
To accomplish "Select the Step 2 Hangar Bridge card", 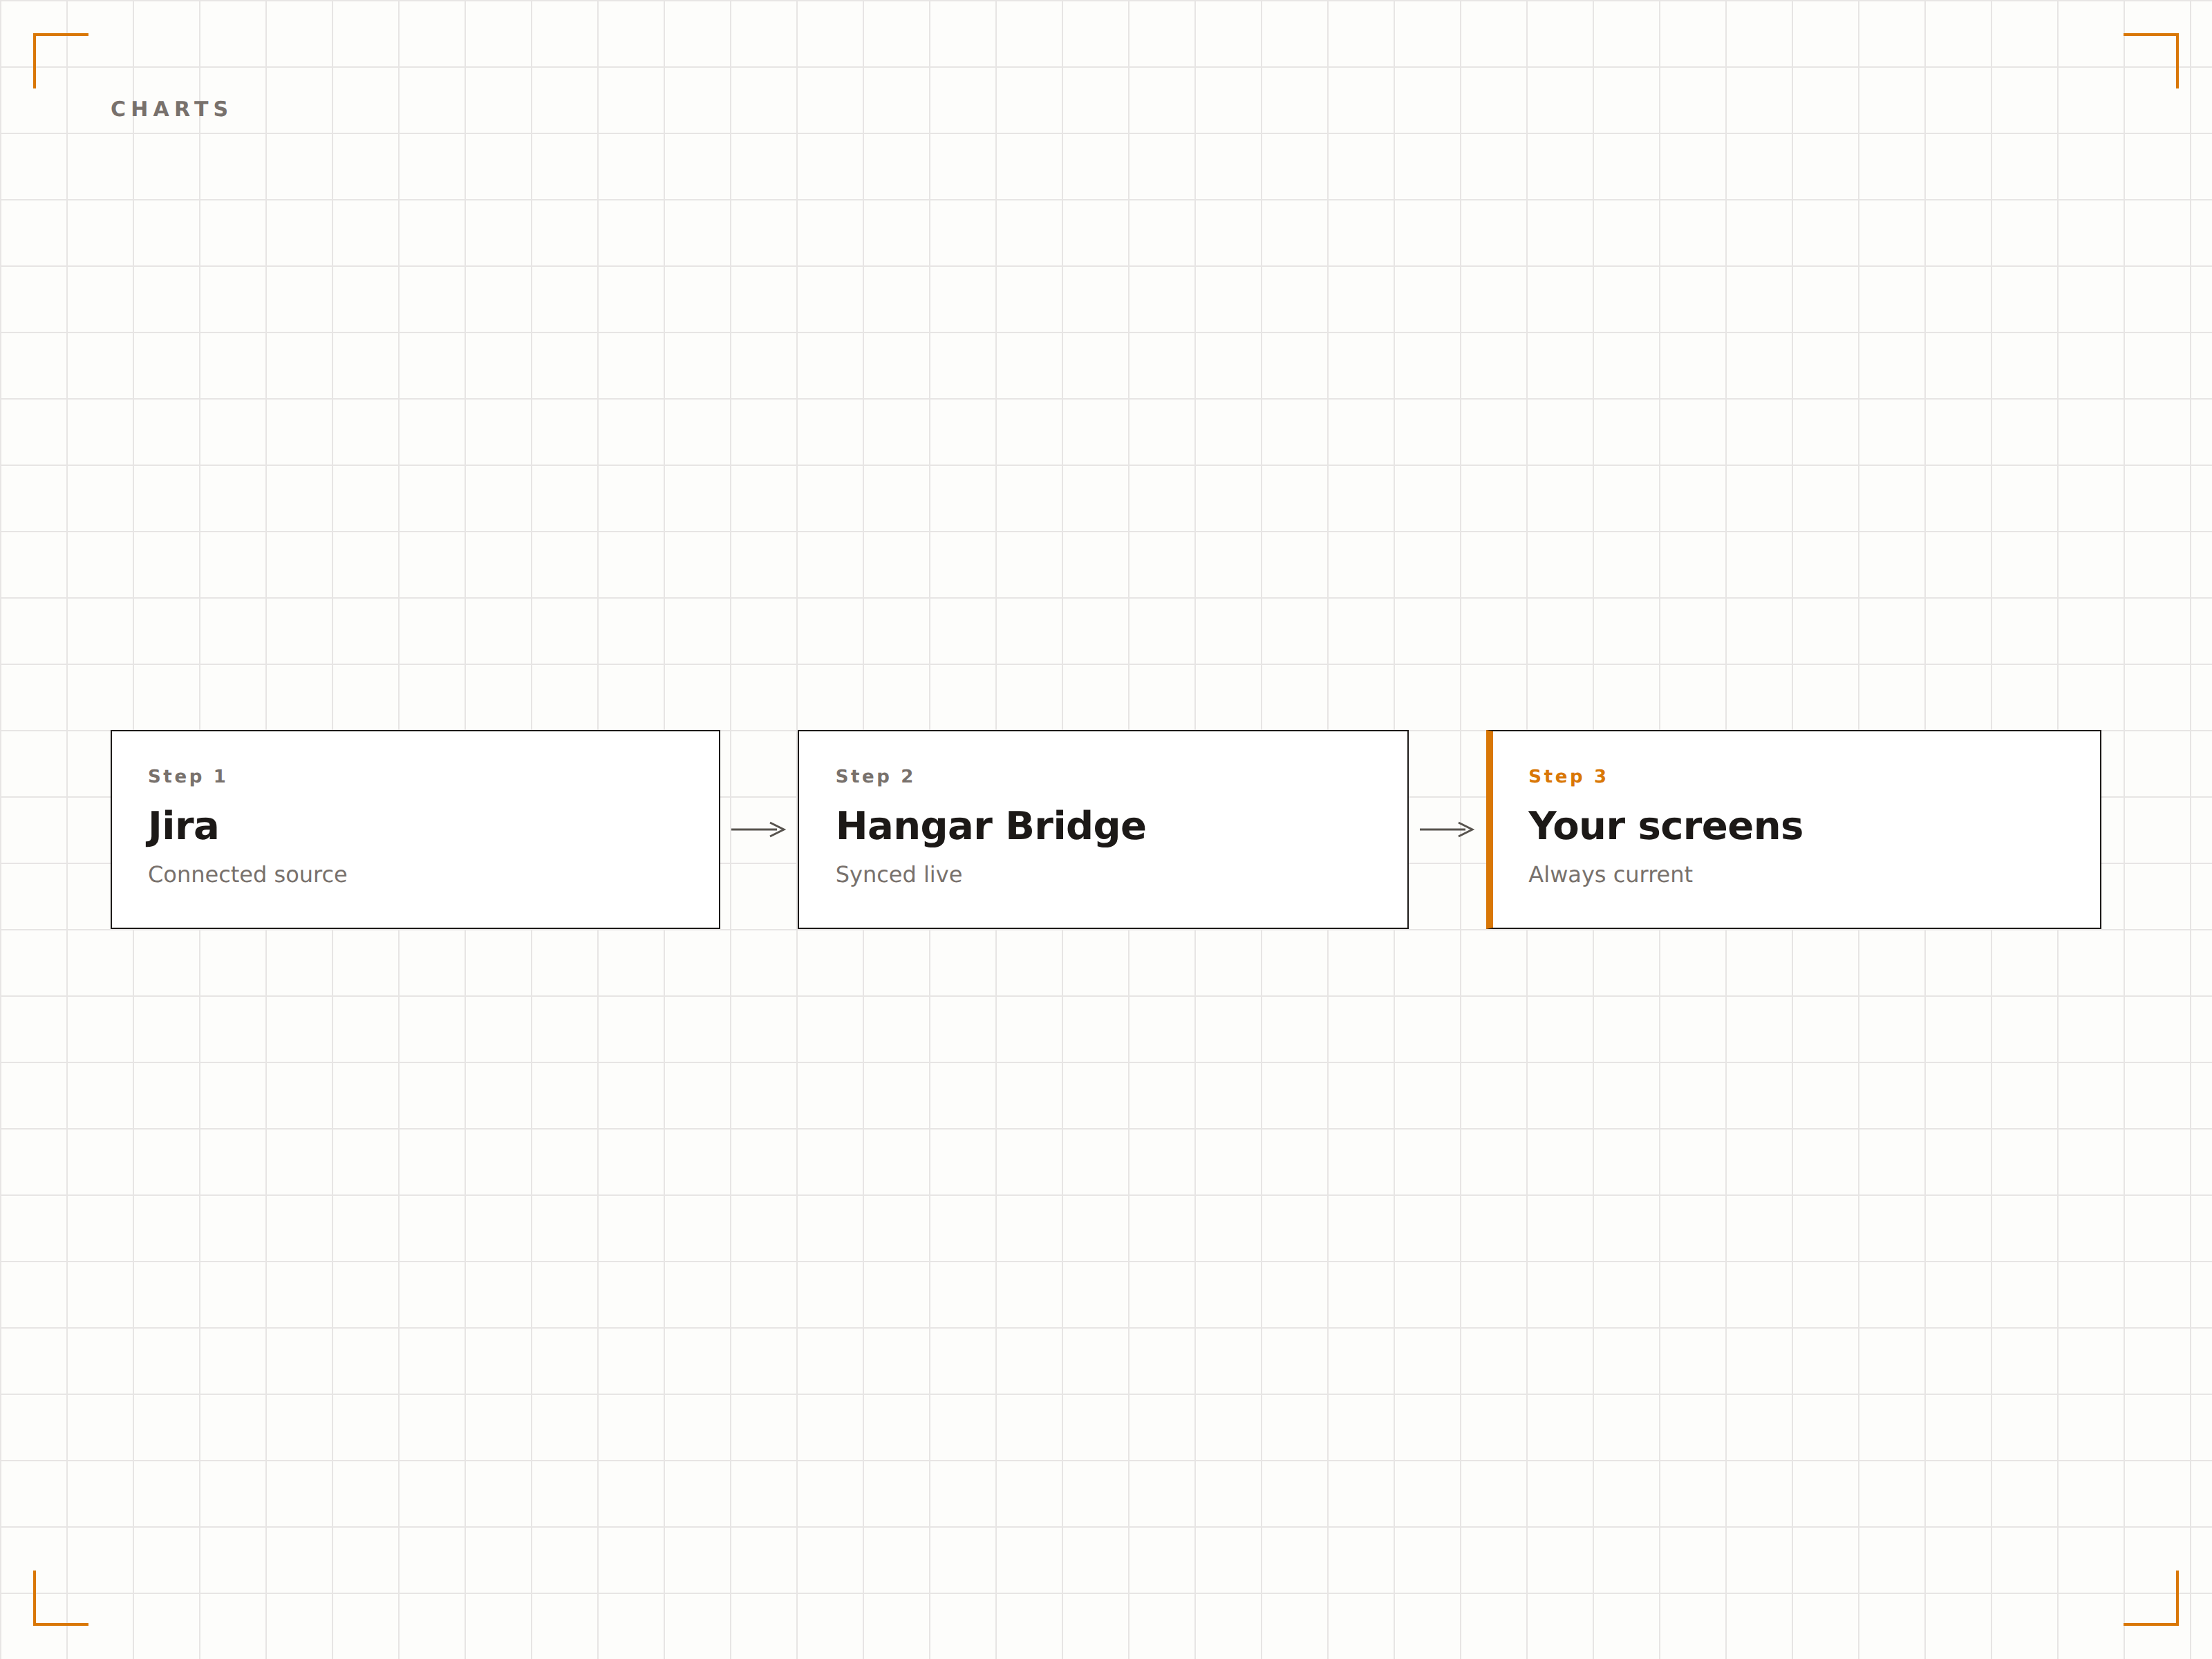I will coord(1103,829).
